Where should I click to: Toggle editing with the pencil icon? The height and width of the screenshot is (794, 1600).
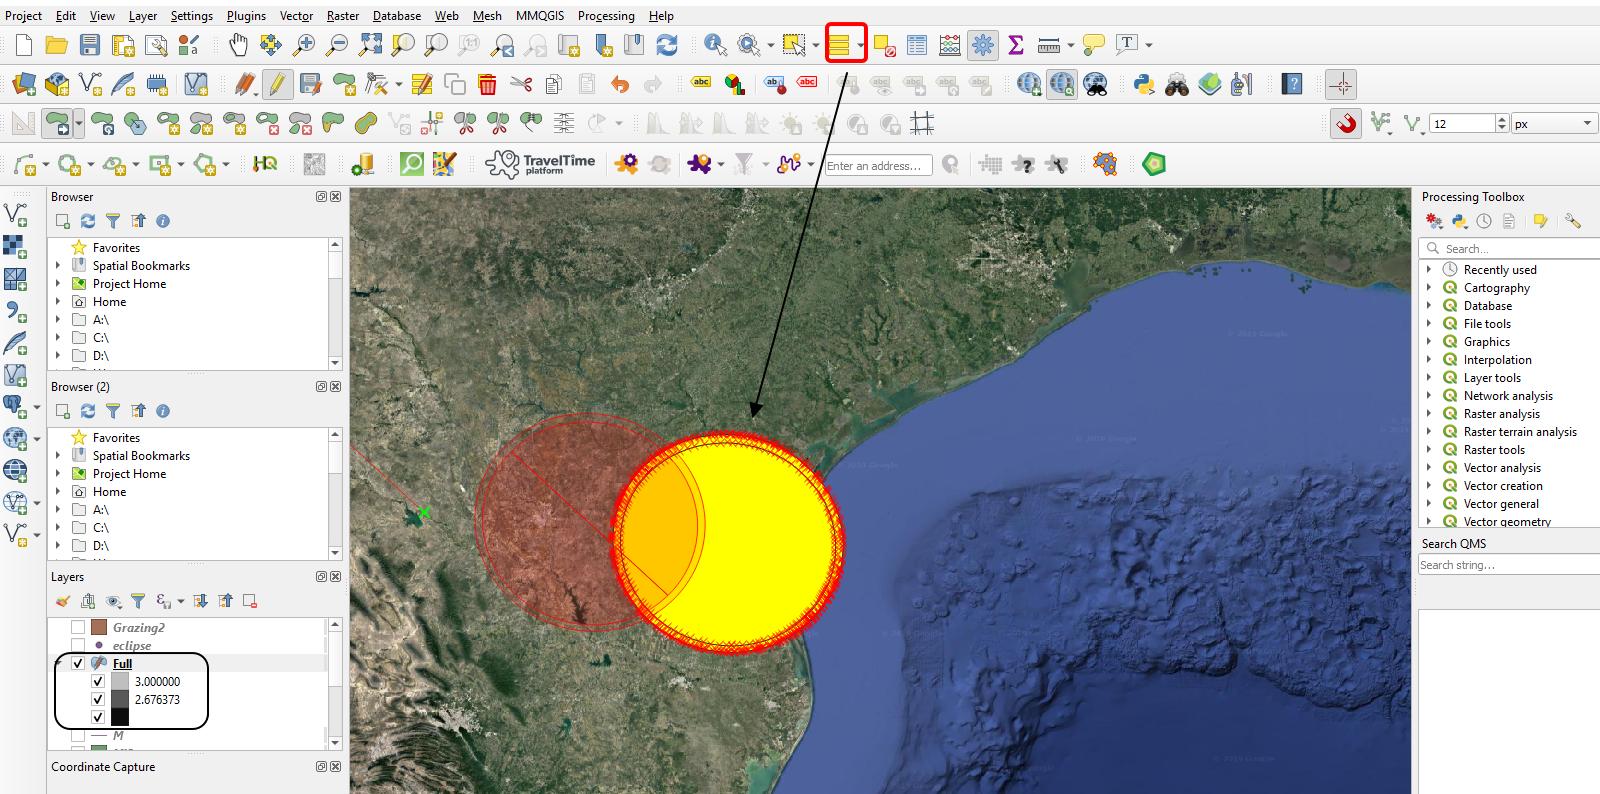[x=278, y=85]
